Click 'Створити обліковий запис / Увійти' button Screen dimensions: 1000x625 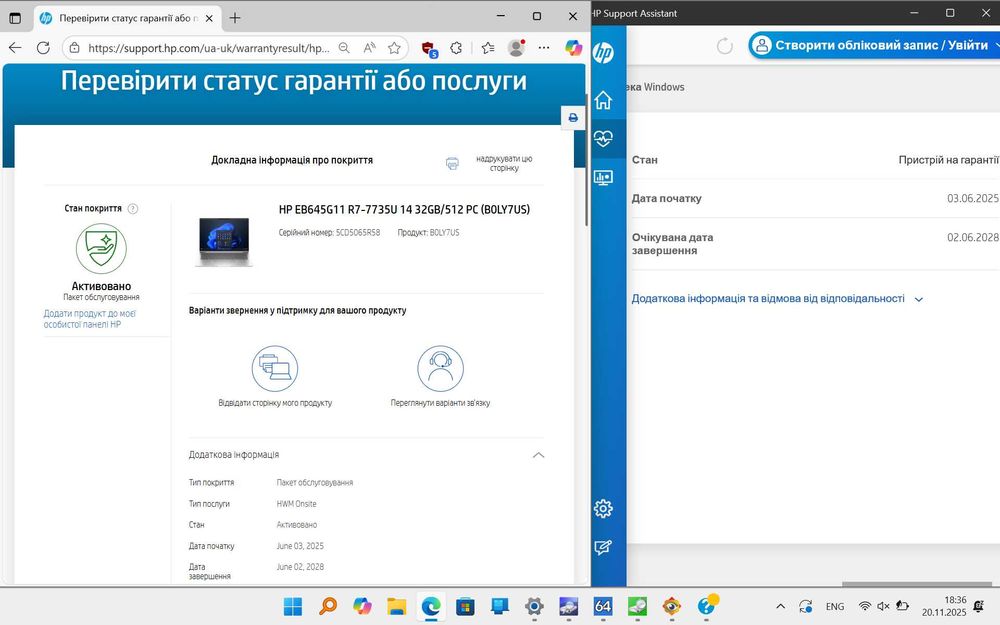click(874, 45)
